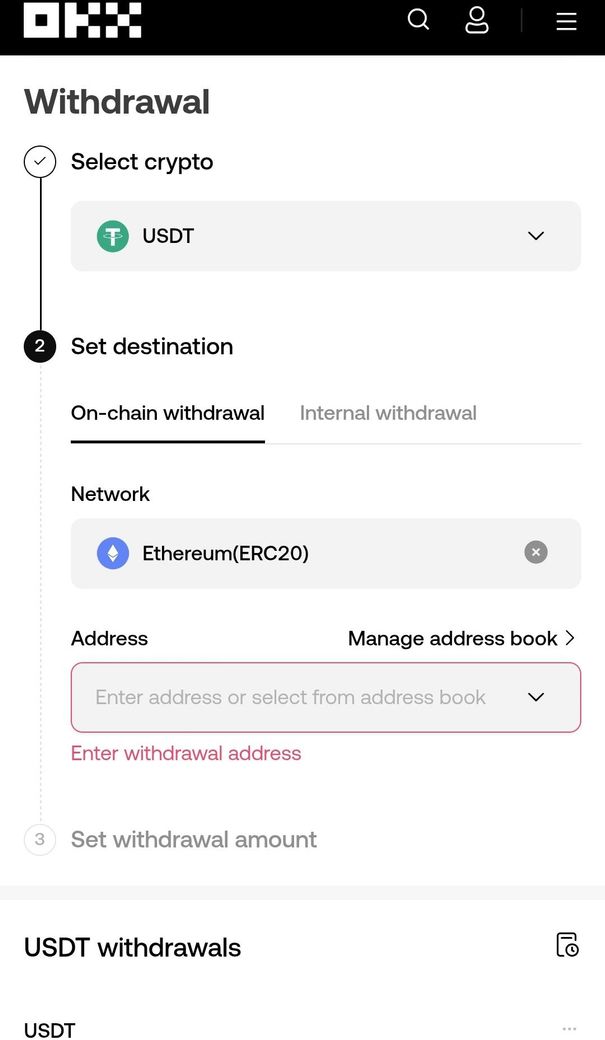This screenshot has width=605, height=1040.
Task: Click the withdrawal address input field
Action: (290, 697)
